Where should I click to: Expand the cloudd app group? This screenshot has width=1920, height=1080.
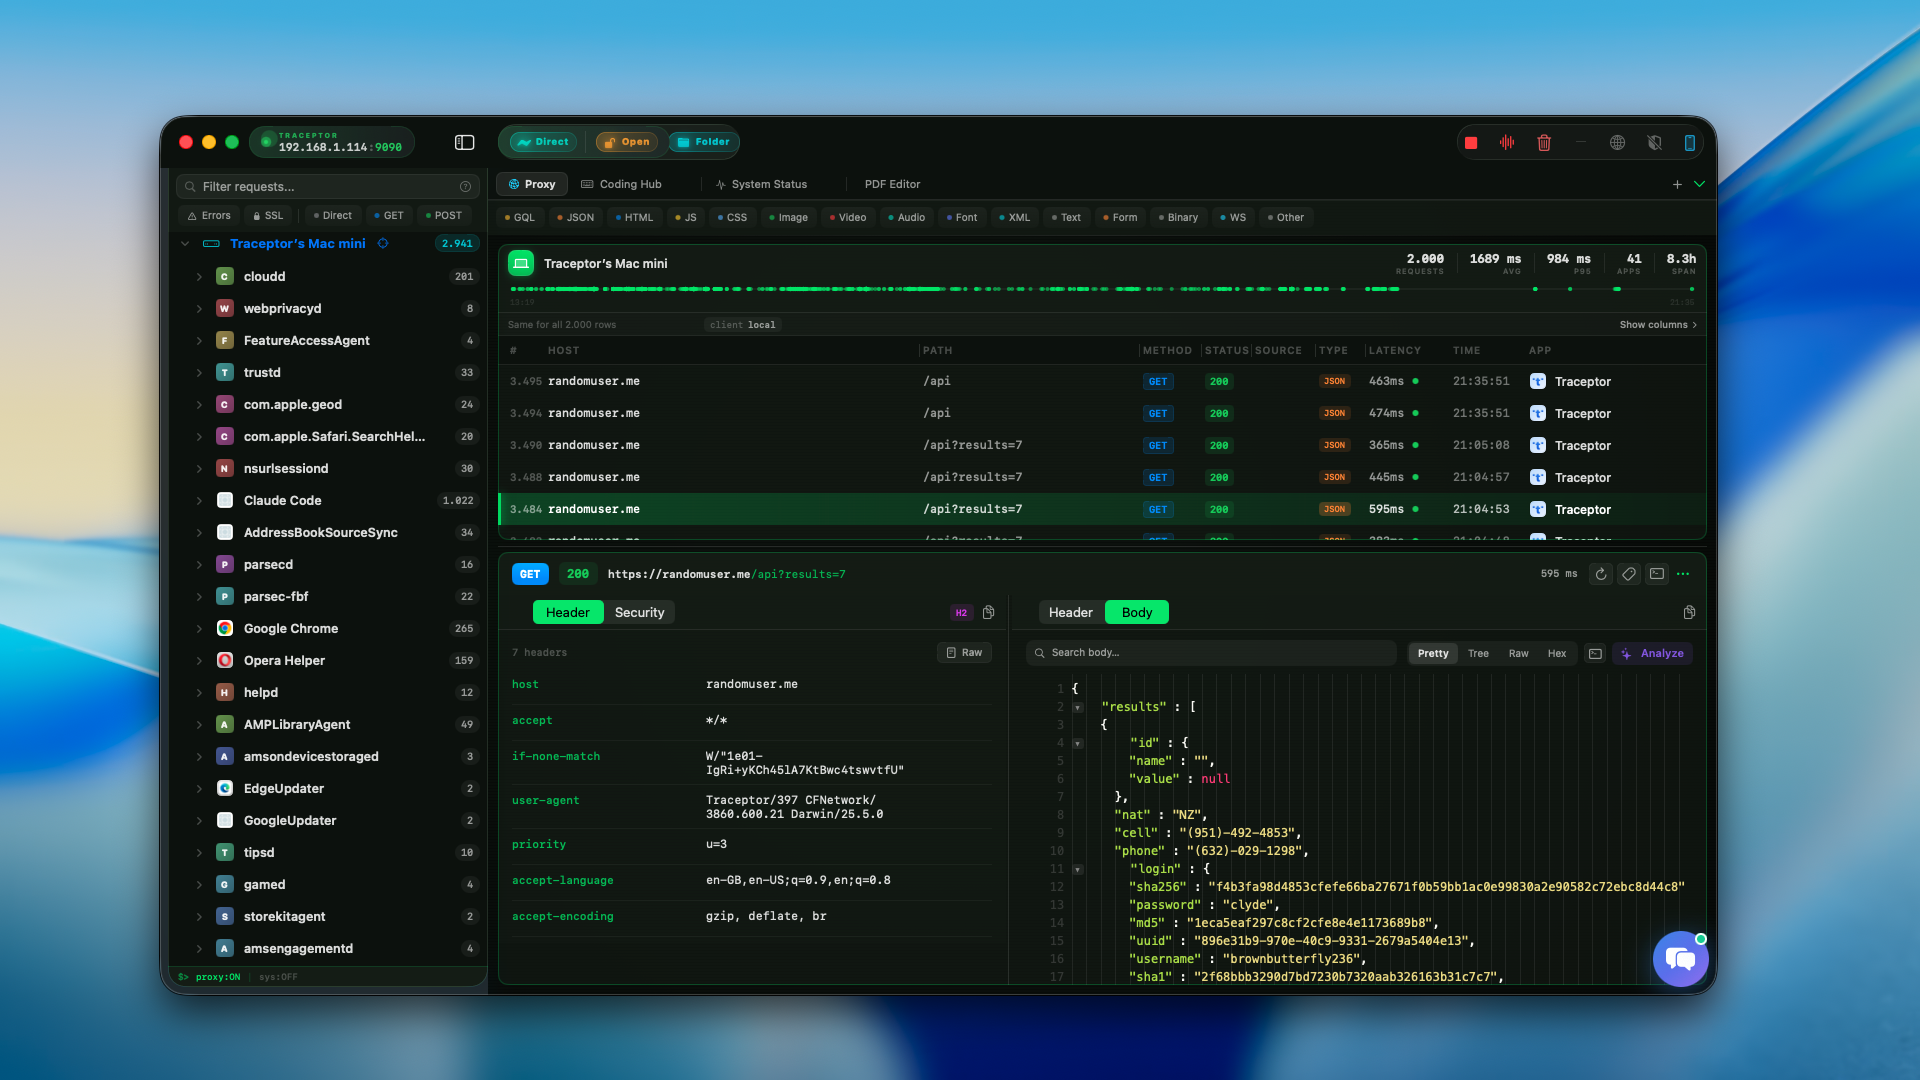coord(199,277)
